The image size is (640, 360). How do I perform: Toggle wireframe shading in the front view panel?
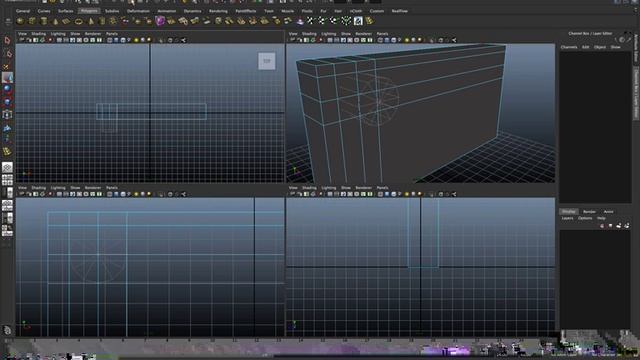110,194
